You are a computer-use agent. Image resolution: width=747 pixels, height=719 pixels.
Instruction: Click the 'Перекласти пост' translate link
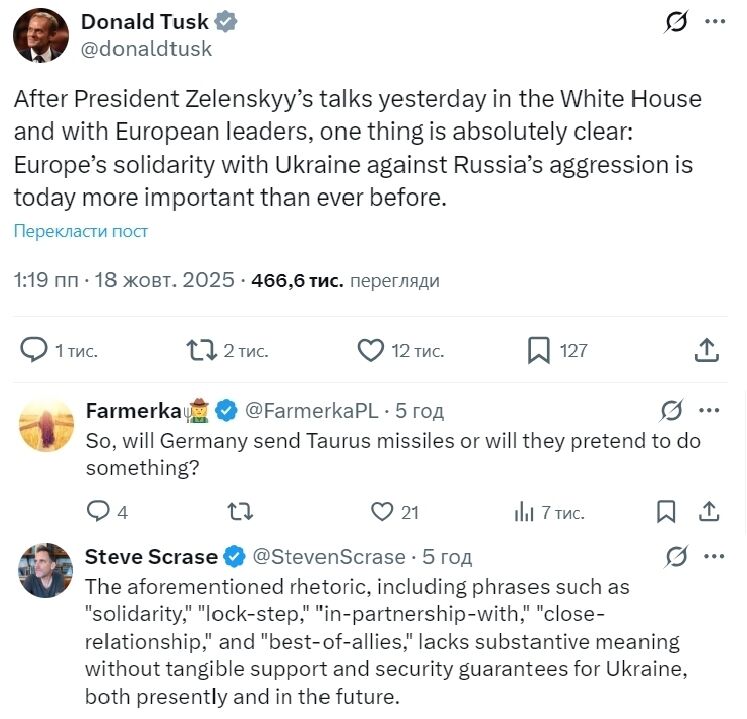(81, 231)
